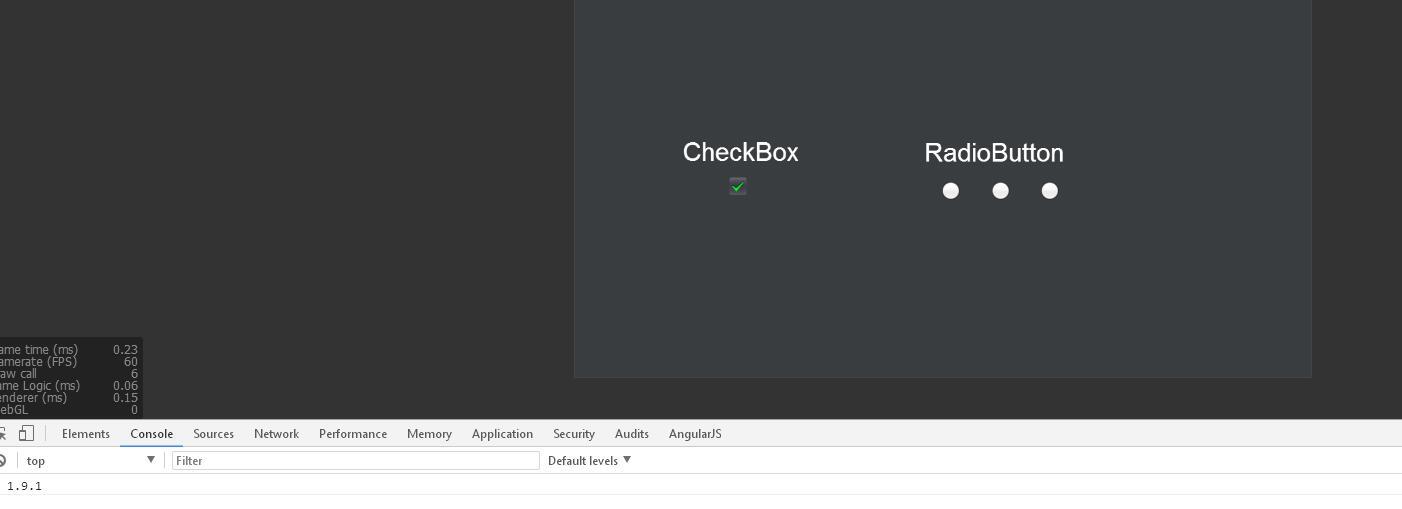The height and width of the screenshot is (509, 1402).
Task: Click the Renderer (ms) stat row
Action: click(x=69, y=398)
